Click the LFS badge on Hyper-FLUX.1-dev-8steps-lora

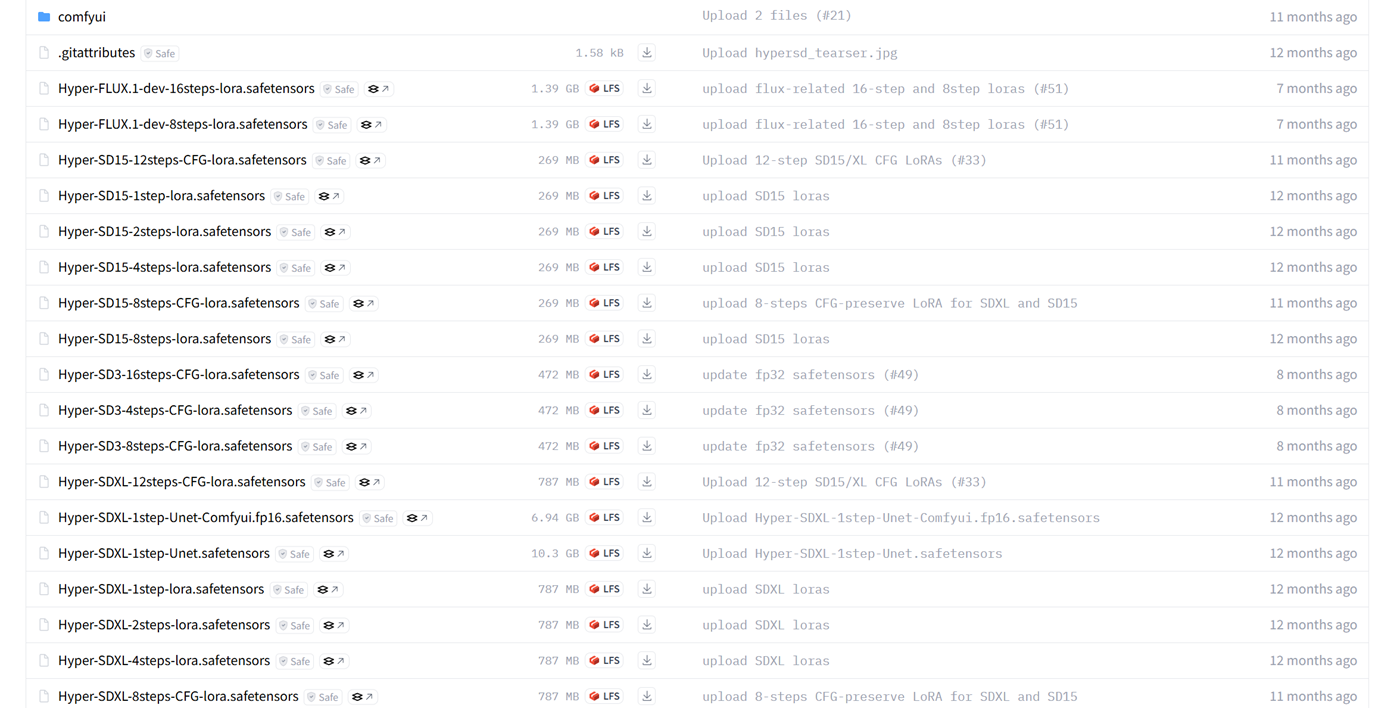point(605,124)
